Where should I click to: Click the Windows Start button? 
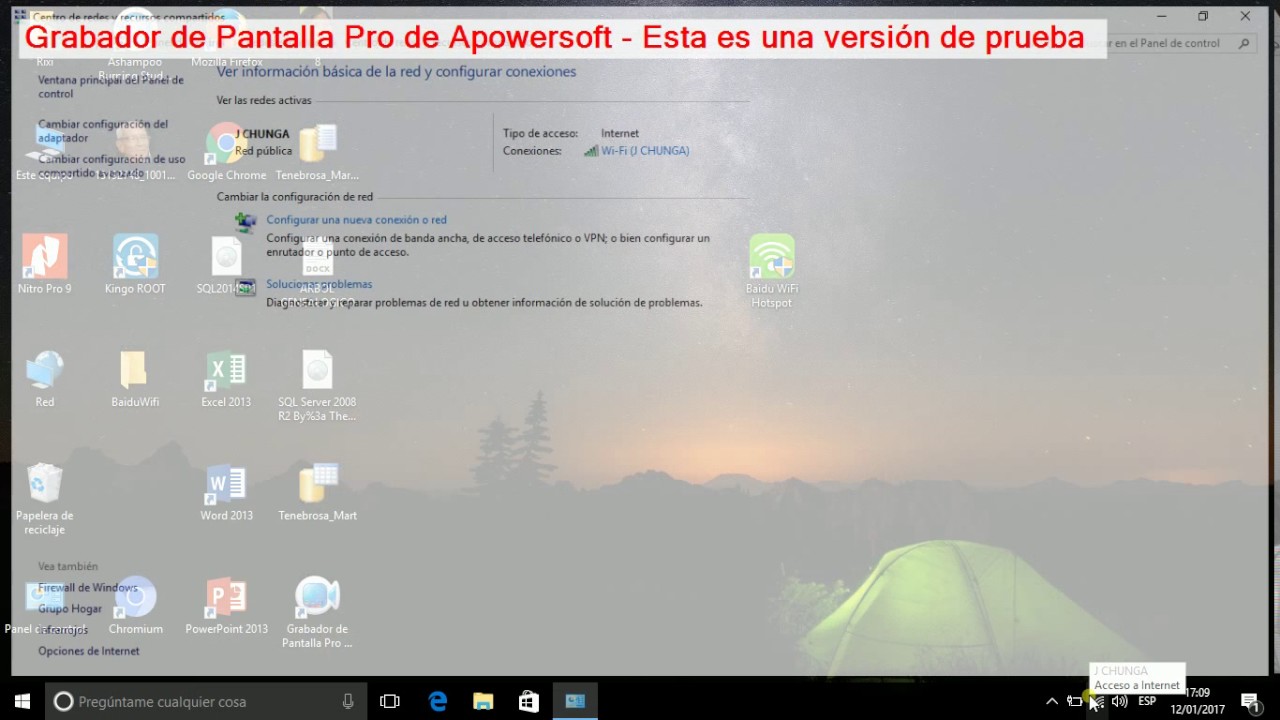(22, 702)
